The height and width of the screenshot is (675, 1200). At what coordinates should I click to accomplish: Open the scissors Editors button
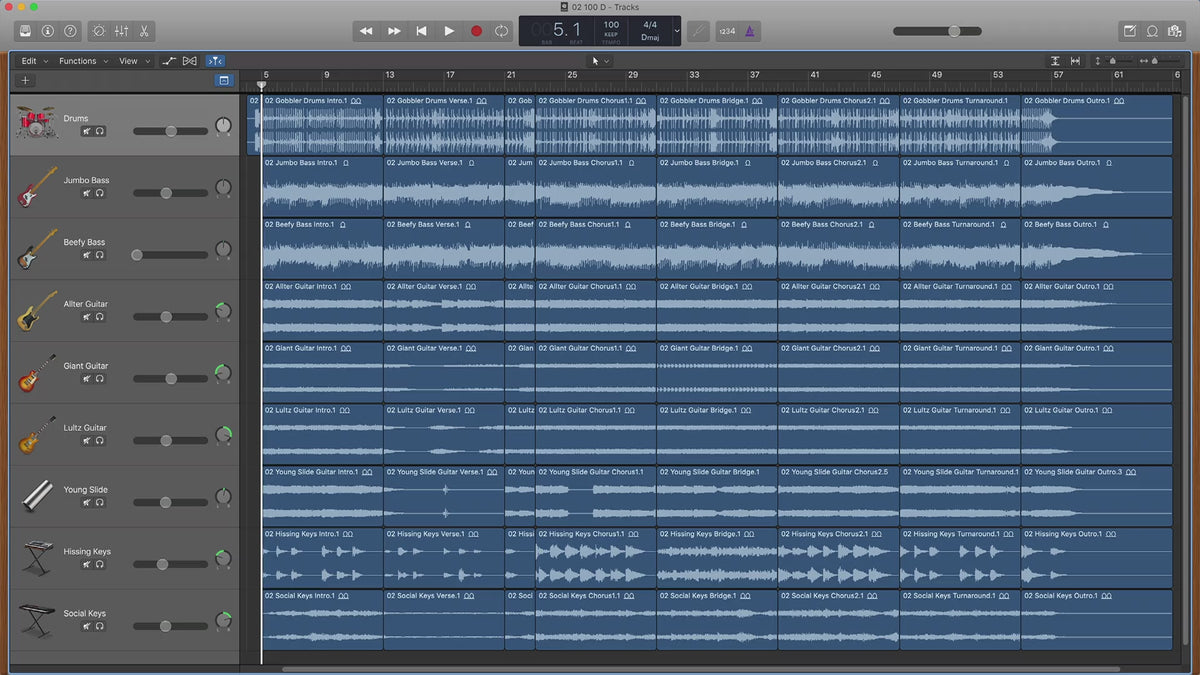[x=144, y=31]
